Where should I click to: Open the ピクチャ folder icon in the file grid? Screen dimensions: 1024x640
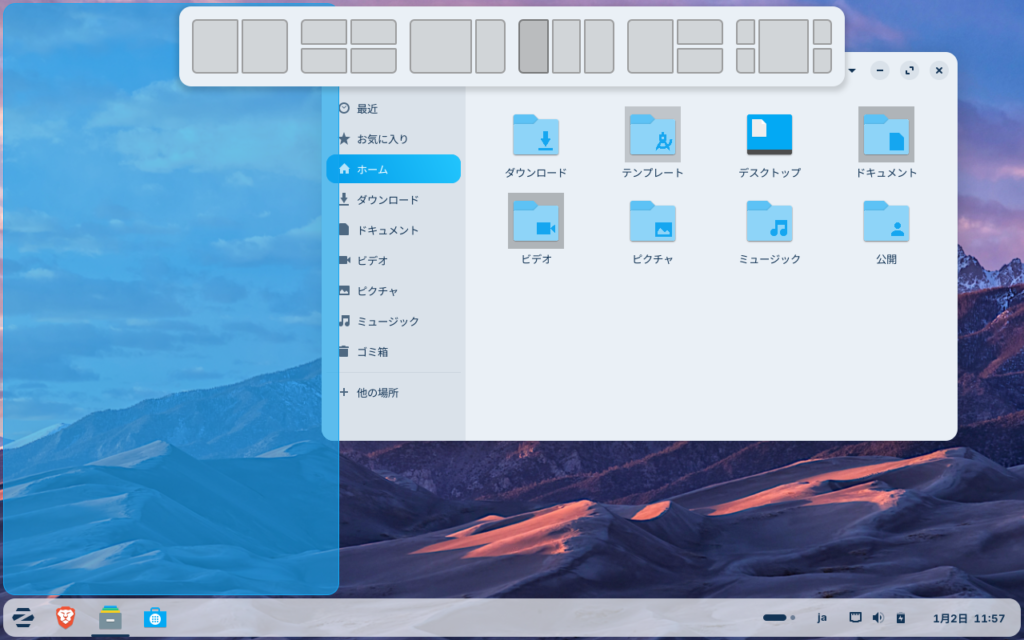click(x=652, y=221)
